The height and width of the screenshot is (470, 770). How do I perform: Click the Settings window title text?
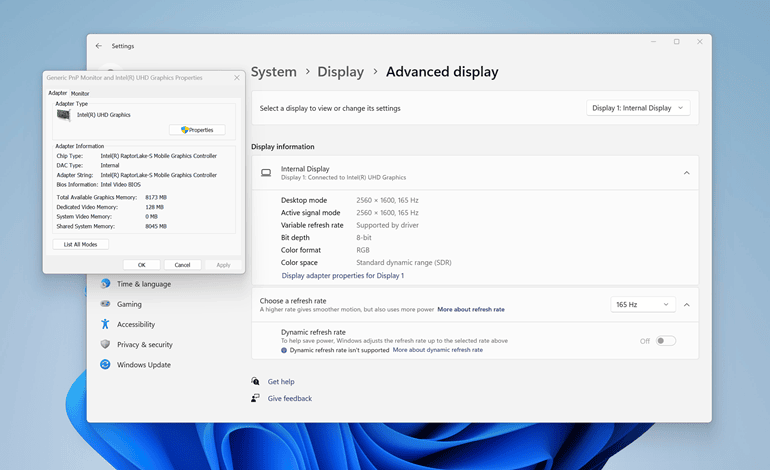[x=123, y=46]
